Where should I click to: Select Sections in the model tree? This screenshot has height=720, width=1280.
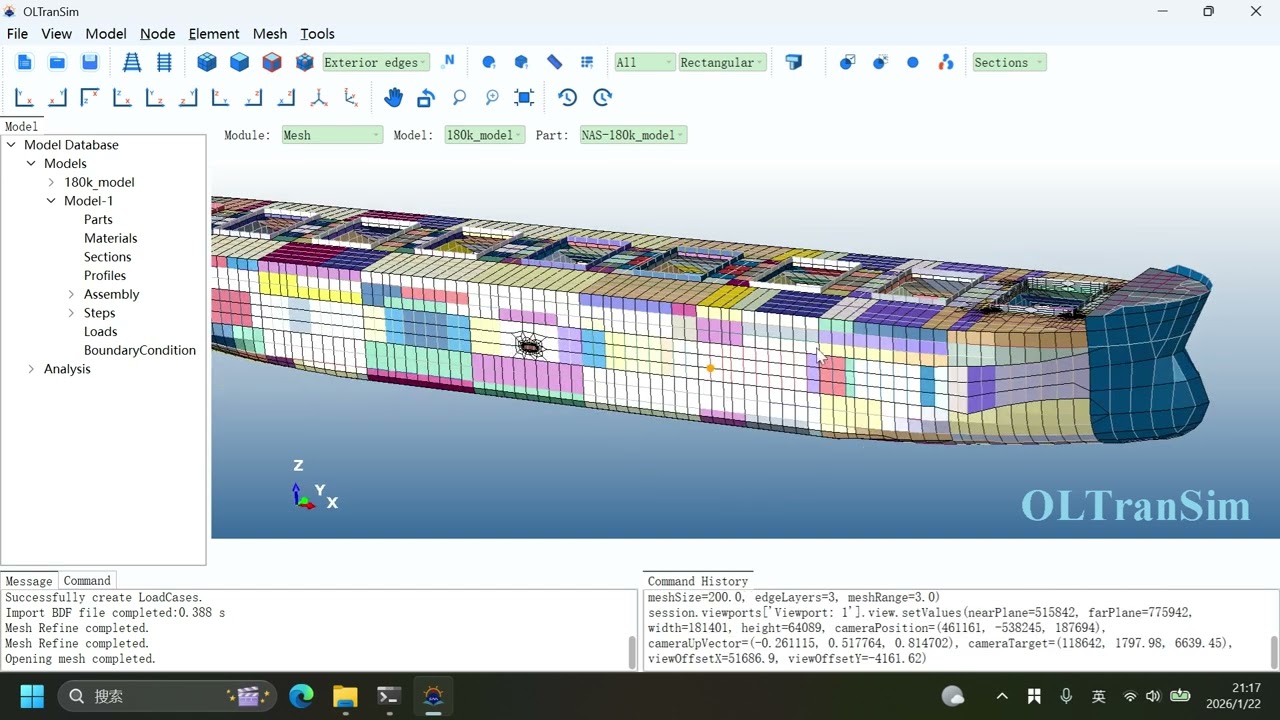click(x=108, y=257)
